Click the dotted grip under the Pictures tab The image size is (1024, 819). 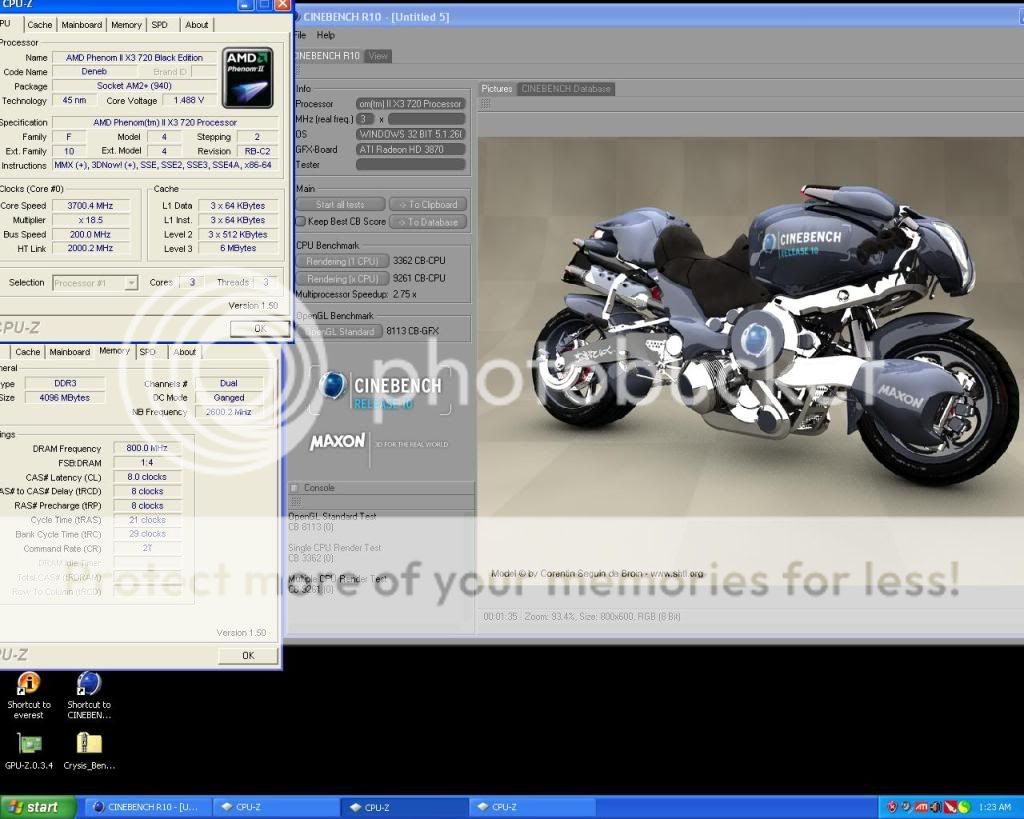(x=485, y=103)
